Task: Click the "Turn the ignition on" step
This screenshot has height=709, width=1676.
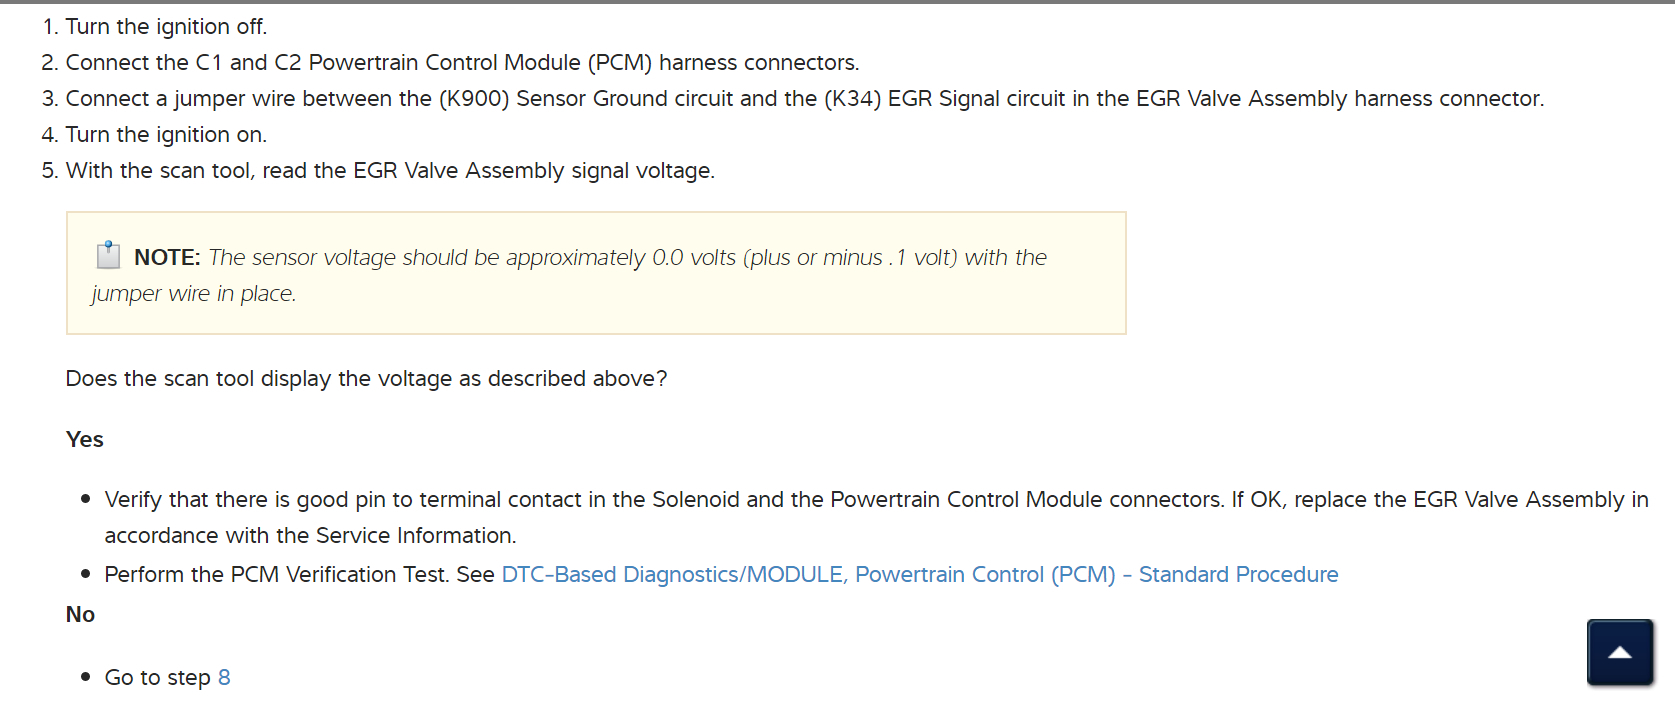Action: click(x=166, y=135)
